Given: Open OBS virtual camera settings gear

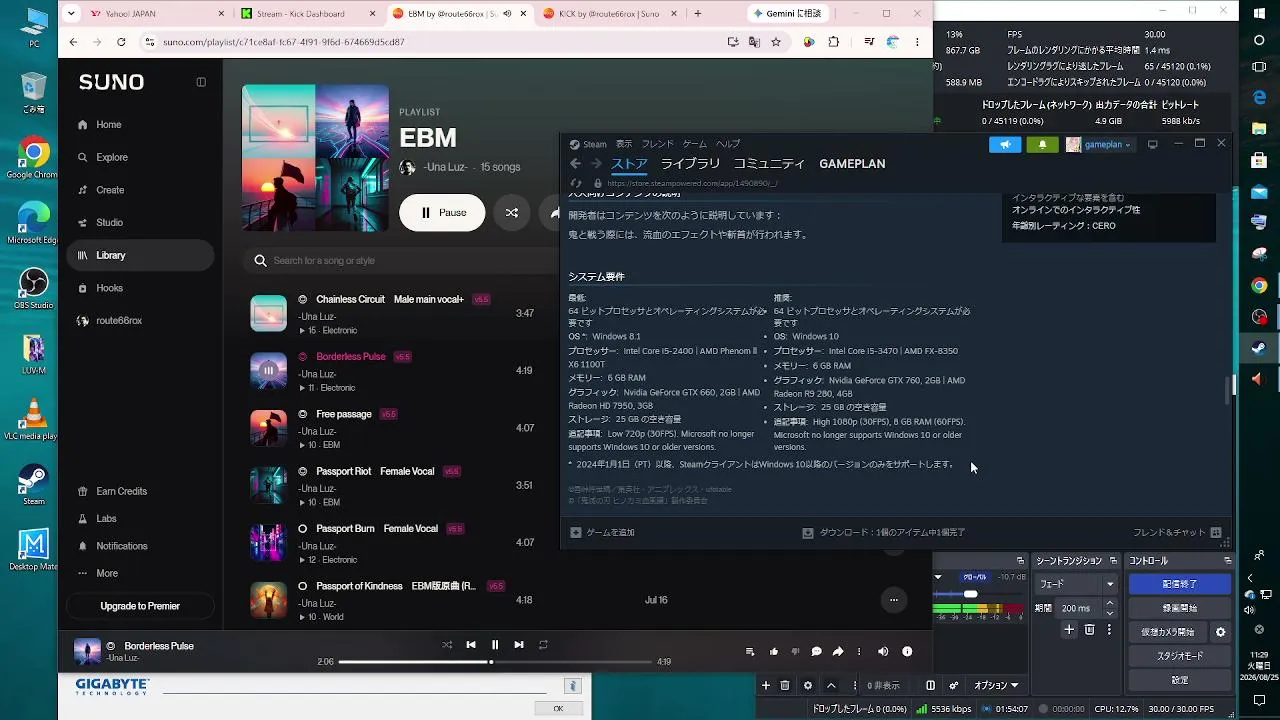Looking at the screenshot, I should click(x=1220, y=632).
